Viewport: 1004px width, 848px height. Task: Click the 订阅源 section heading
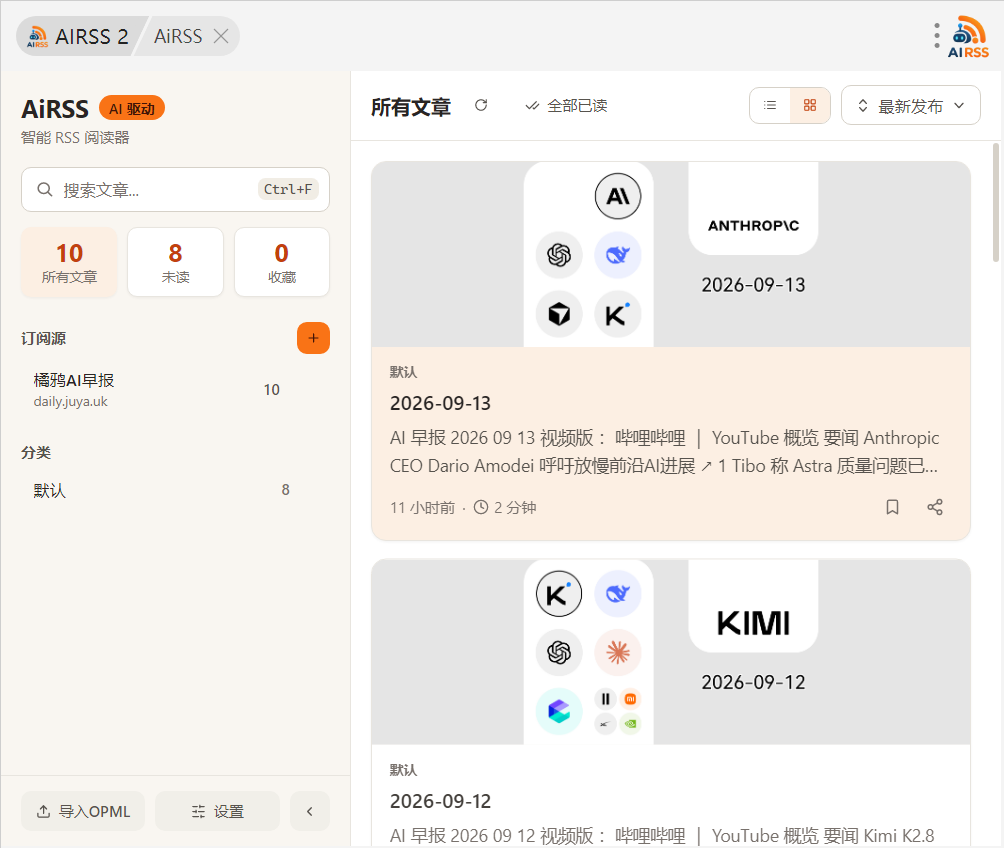click(x=44, y=338)
